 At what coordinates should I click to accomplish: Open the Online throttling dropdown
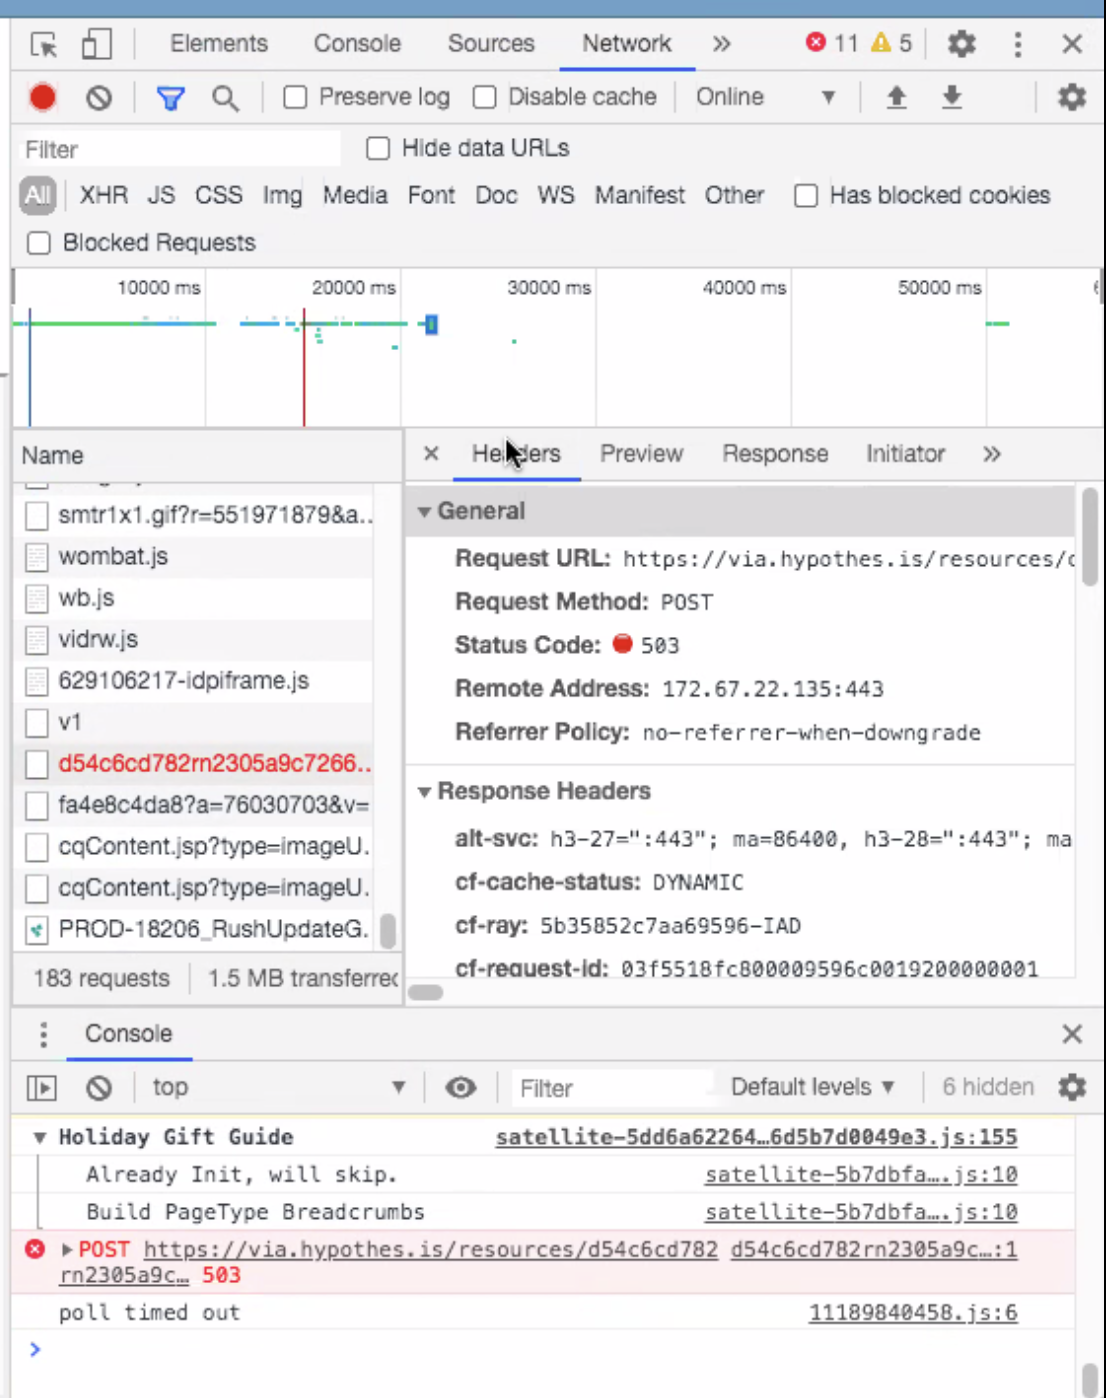[x=766, y=97]
